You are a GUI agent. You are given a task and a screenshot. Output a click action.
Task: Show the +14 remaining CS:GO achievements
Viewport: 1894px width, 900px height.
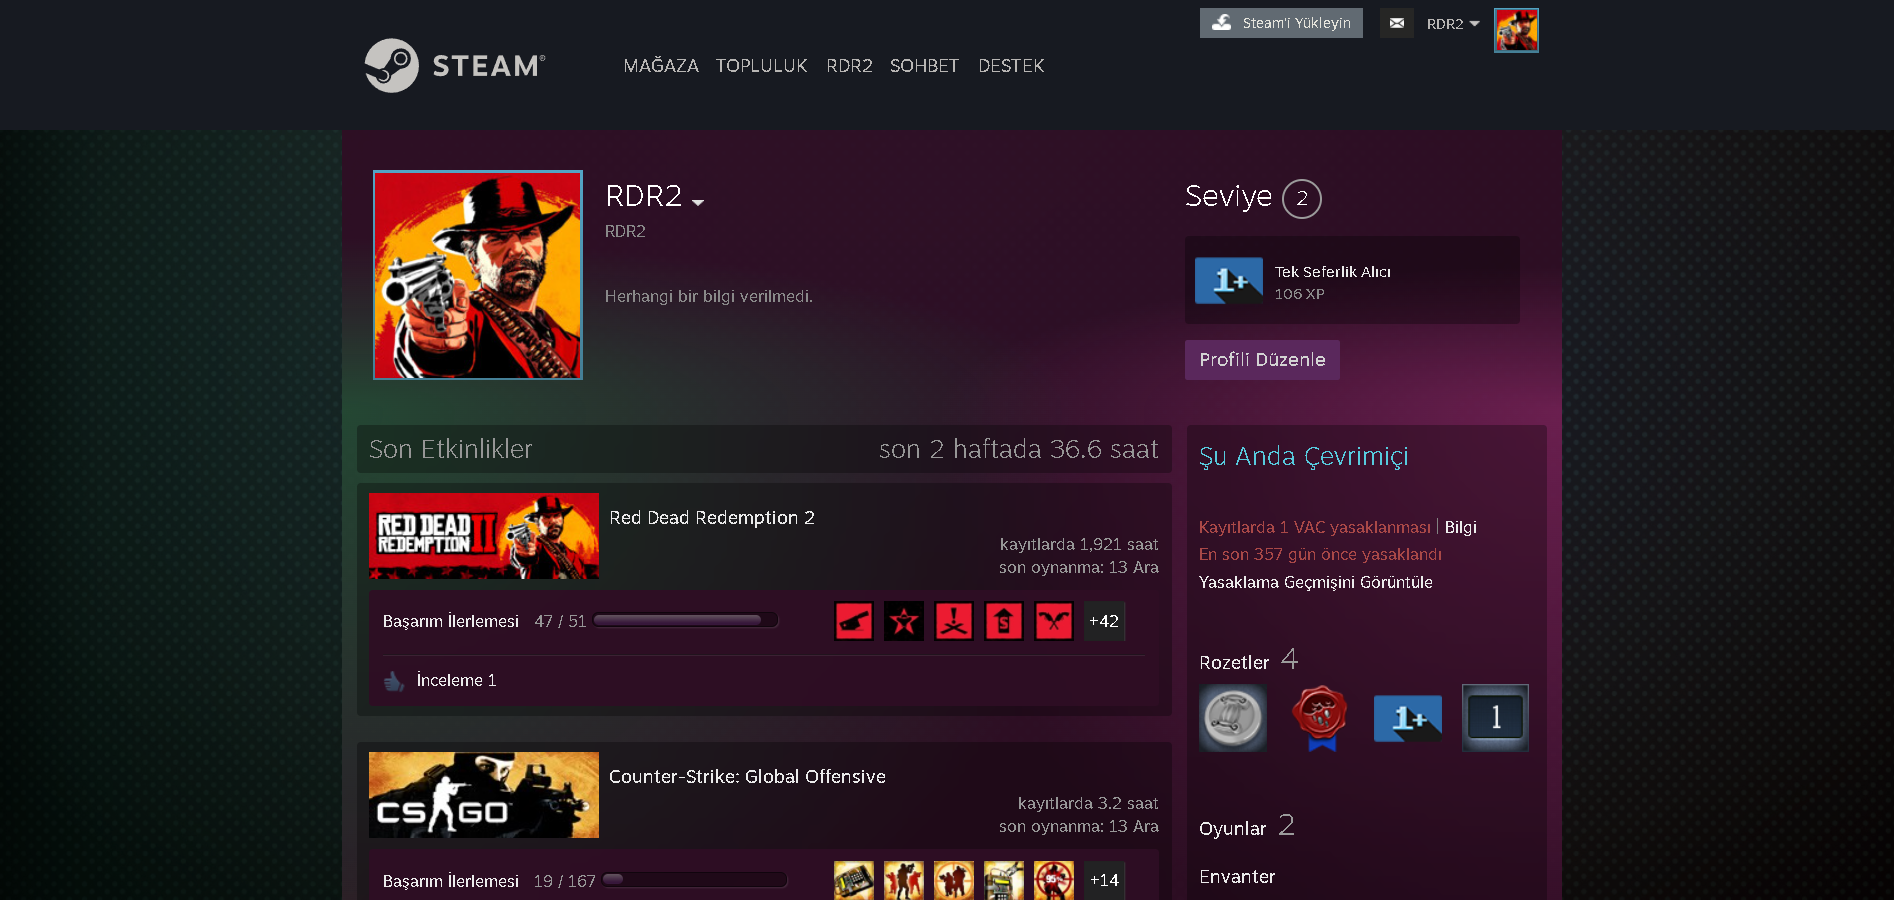pos(1104,880)
